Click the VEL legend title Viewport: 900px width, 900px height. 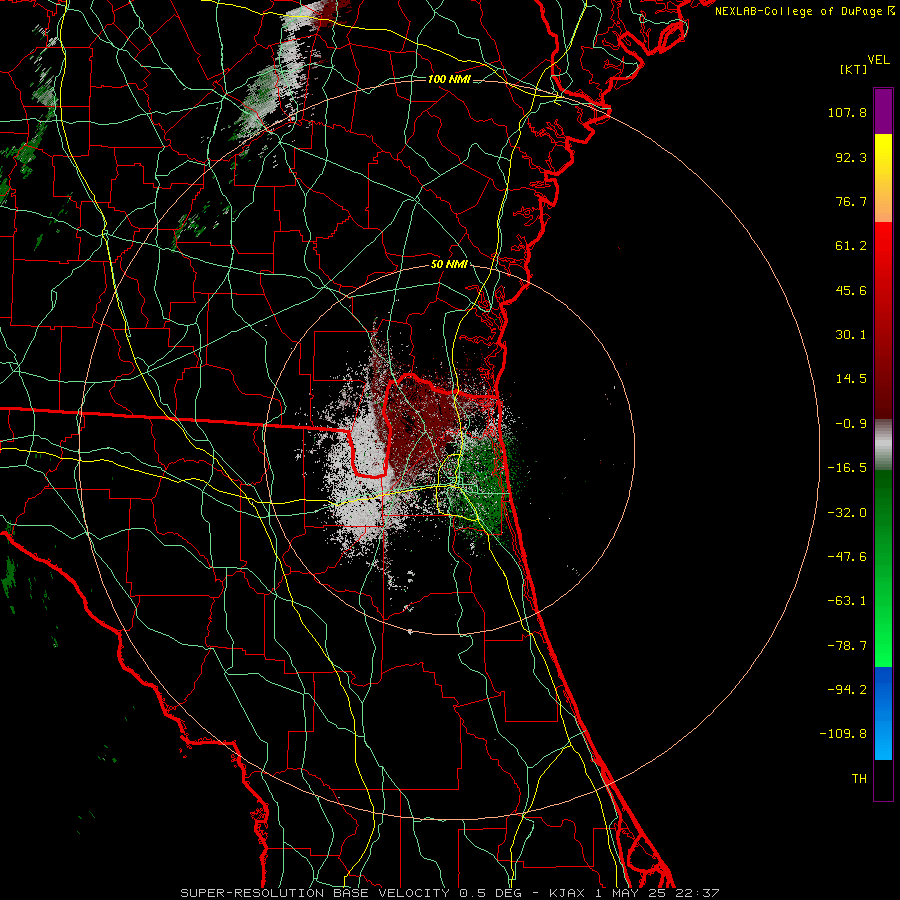[x=879, y=60]
